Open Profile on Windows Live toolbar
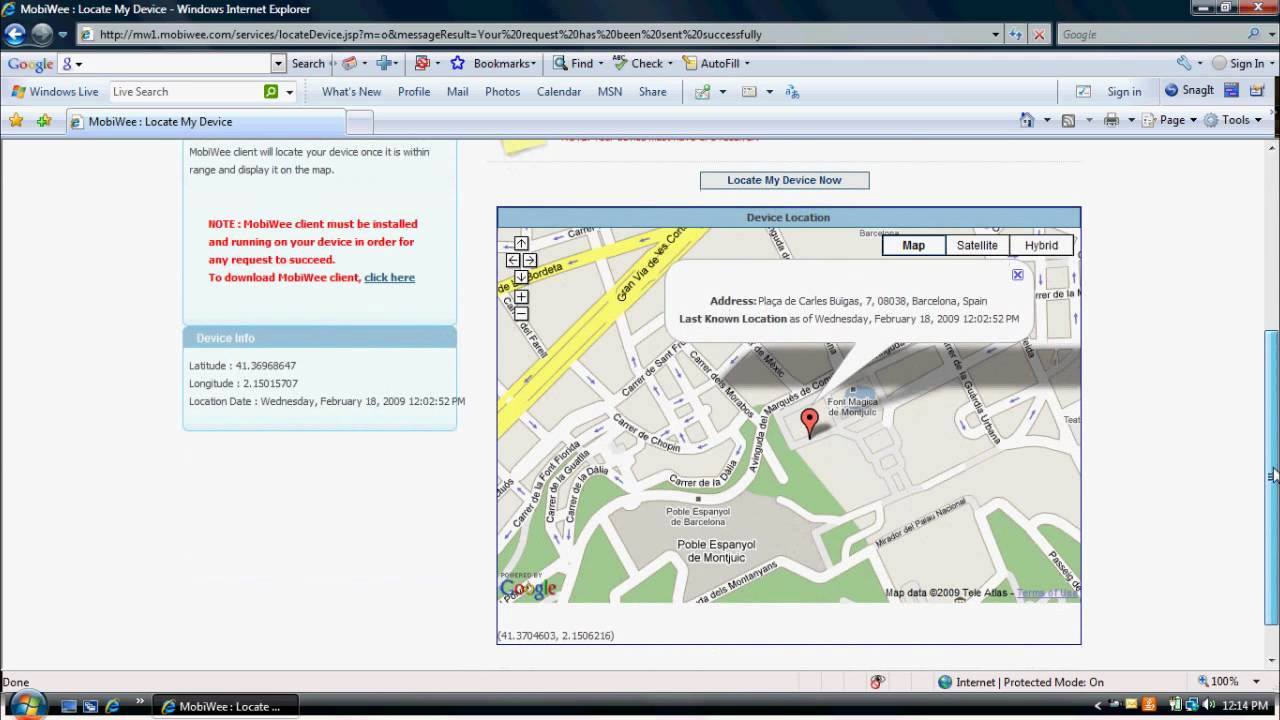This screenshot has width=1280, height=720. tap(414, 91)
